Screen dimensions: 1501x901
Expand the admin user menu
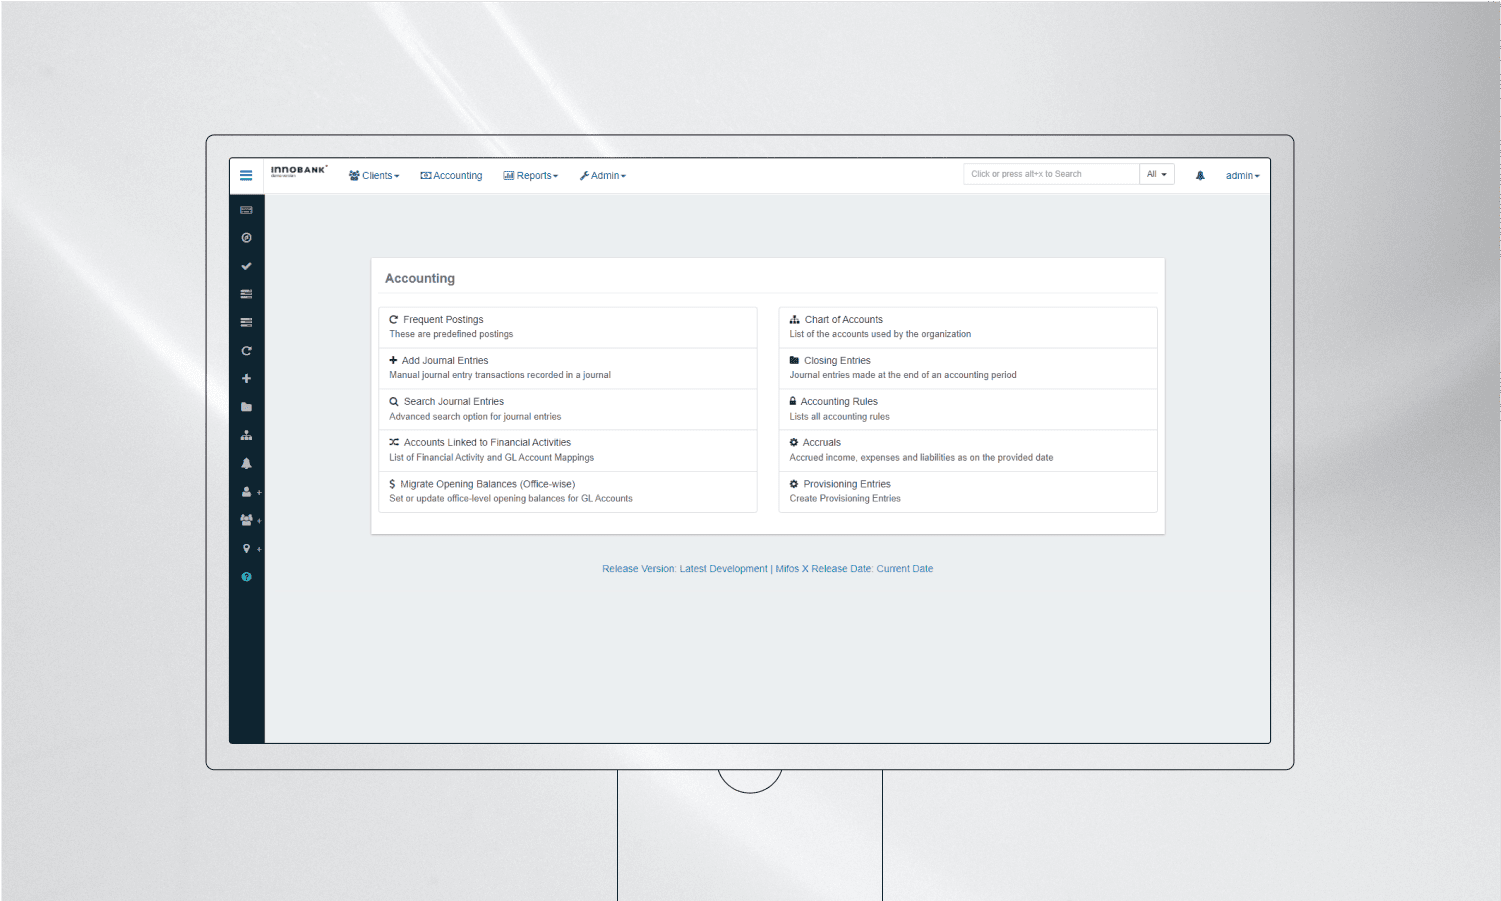1241,175
